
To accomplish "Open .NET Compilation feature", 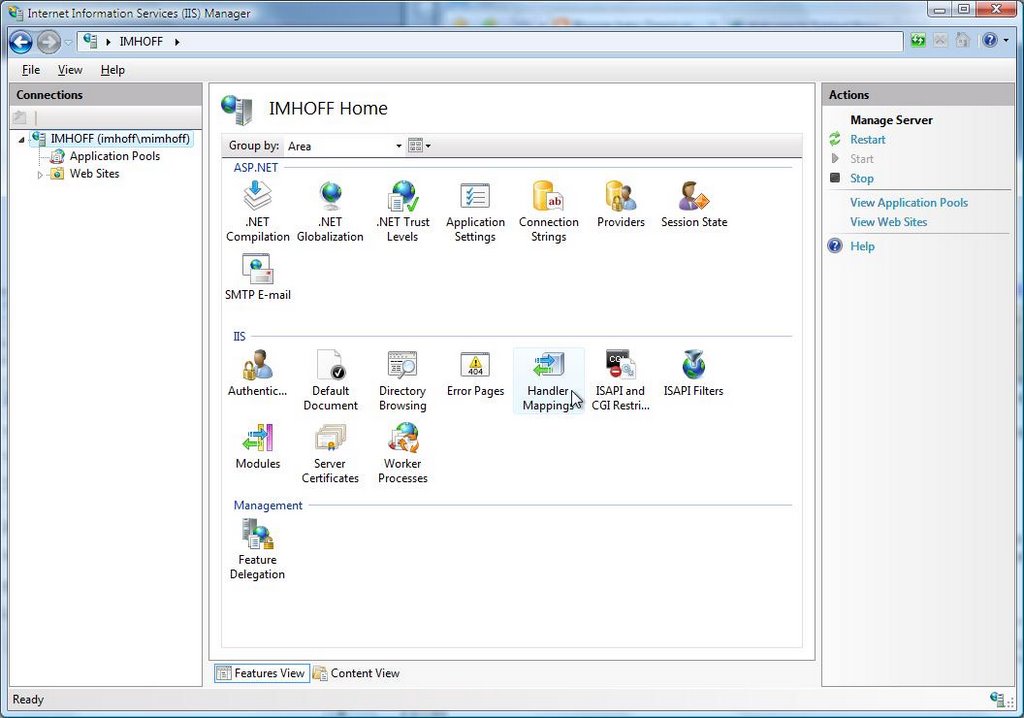I will pos(257,212).
